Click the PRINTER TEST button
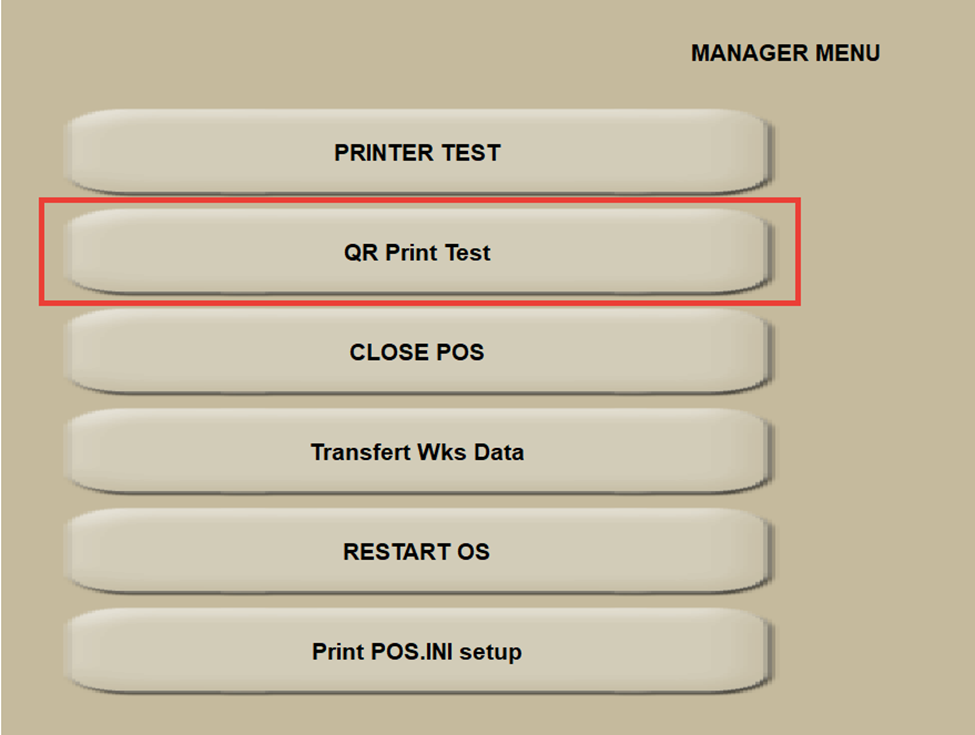The height and width of the screenshot is (735, 975). tap(417, 152)
